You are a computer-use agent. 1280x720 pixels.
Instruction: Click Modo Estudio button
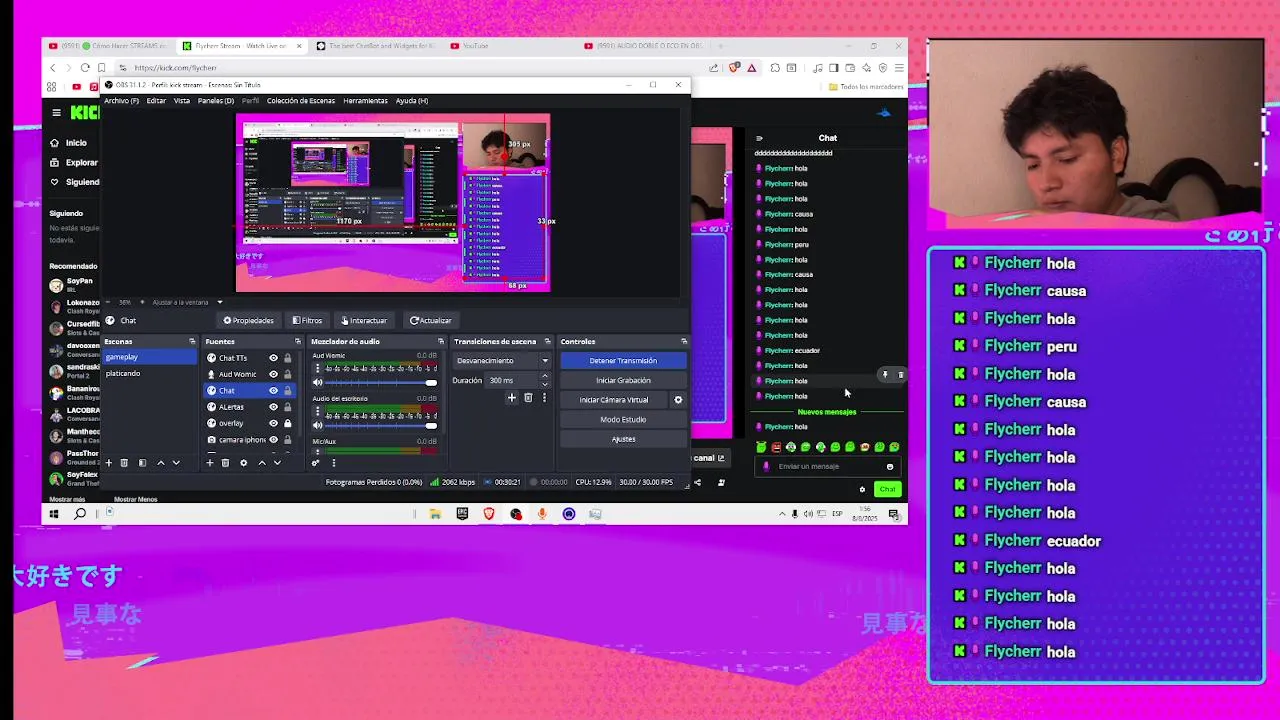pos(623,420)
